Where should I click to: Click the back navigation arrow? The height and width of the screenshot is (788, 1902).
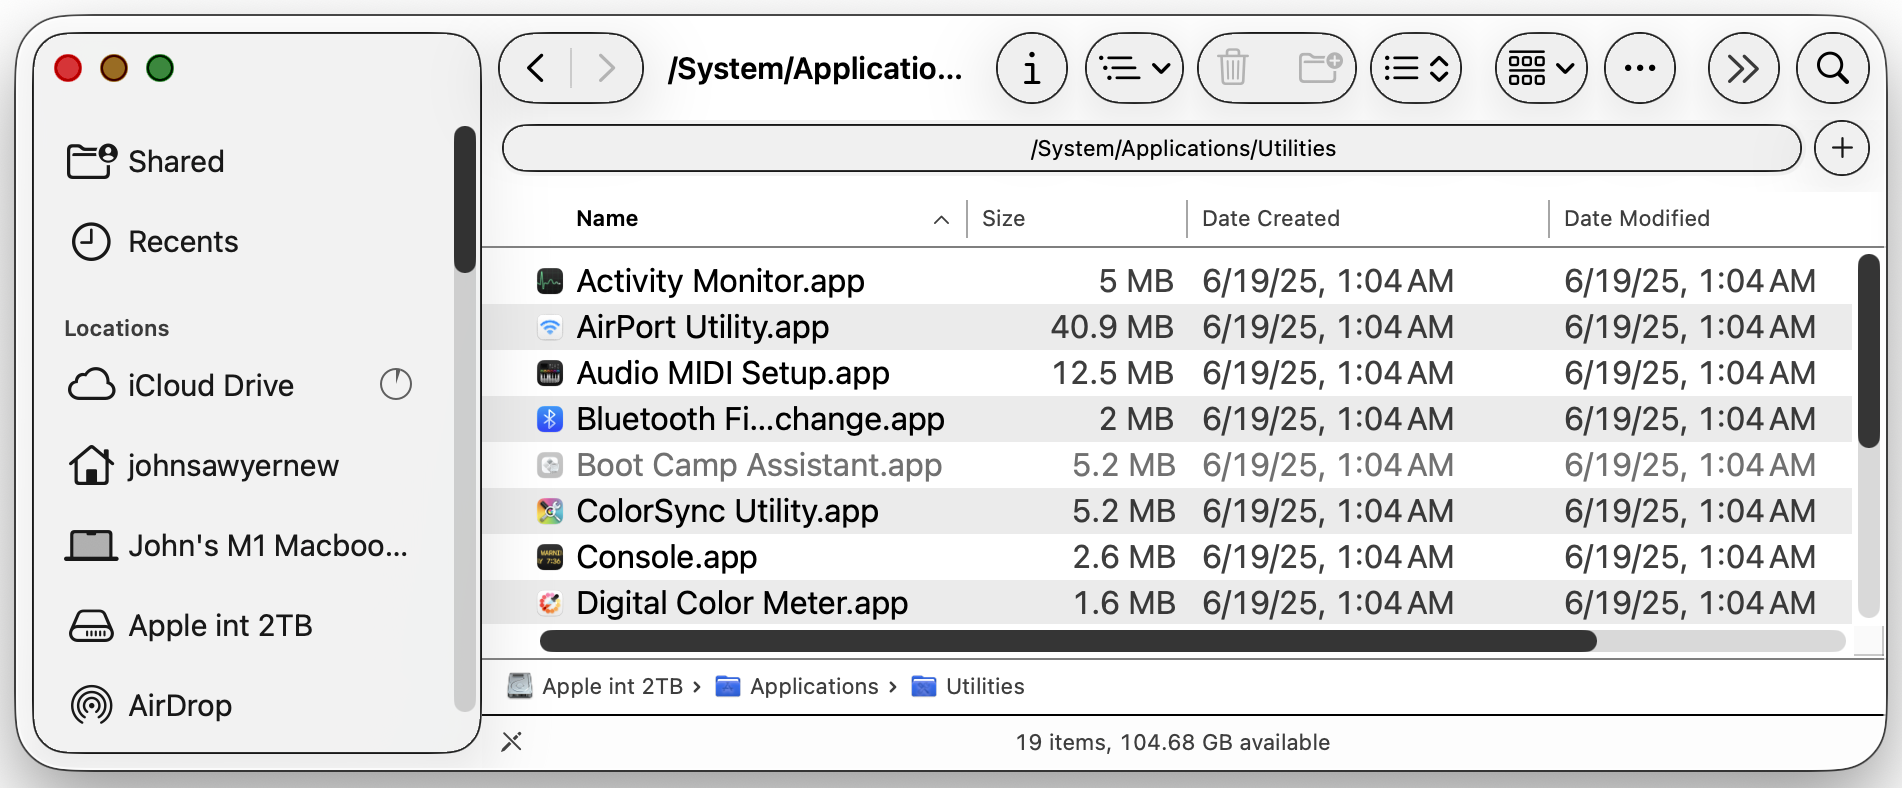pos(536,69)
